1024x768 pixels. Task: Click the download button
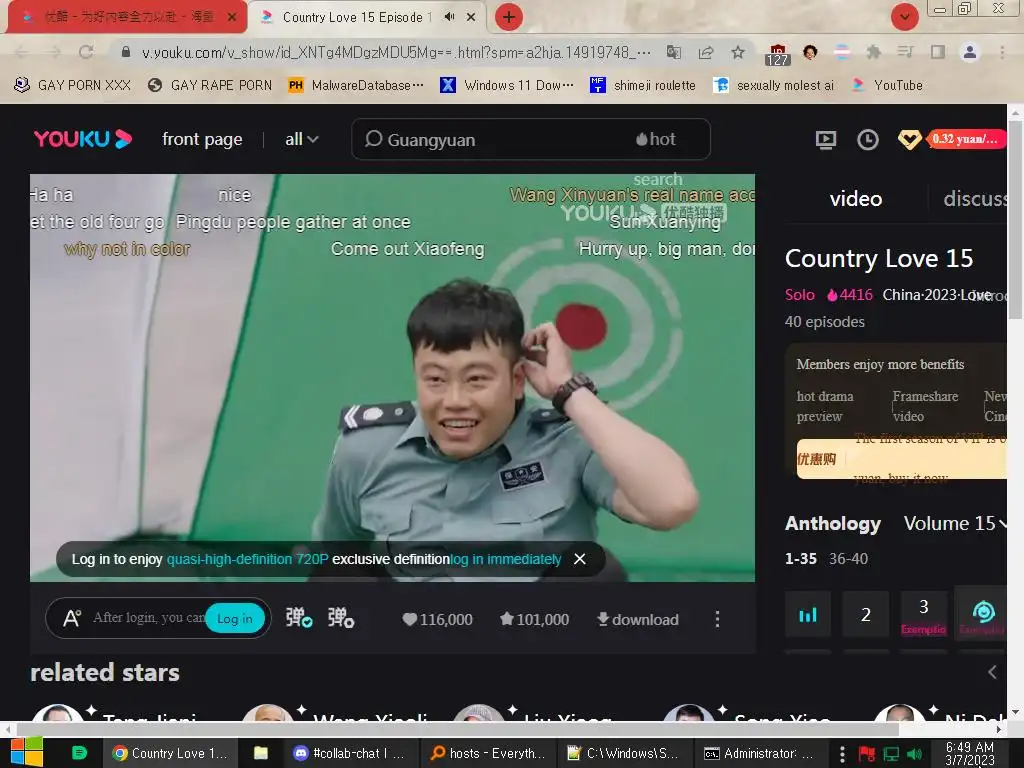pyautogui.click(x=637, y=619)
